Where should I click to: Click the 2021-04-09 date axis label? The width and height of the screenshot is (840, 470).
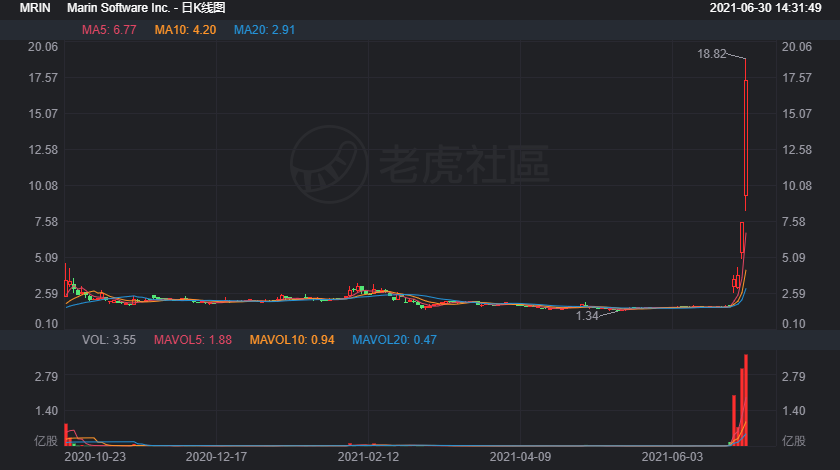520,457
